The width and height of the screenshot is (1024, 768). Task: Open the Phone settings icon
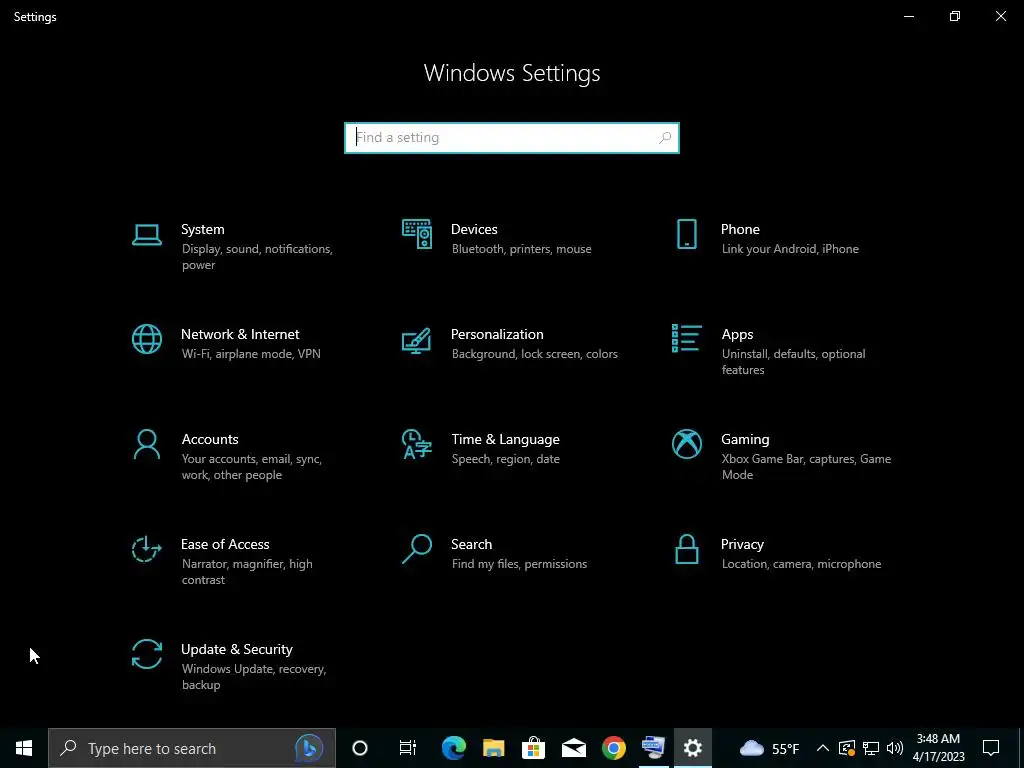coord(686,234)
